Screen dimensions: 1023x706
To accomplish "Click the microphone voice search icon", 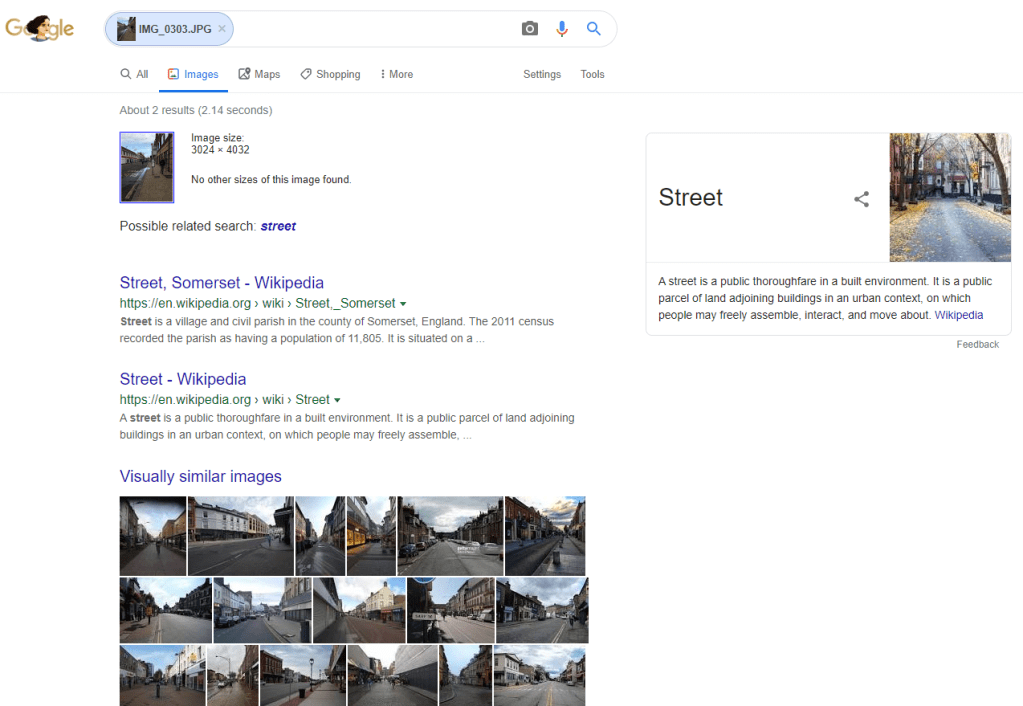I will pos(562,29).
